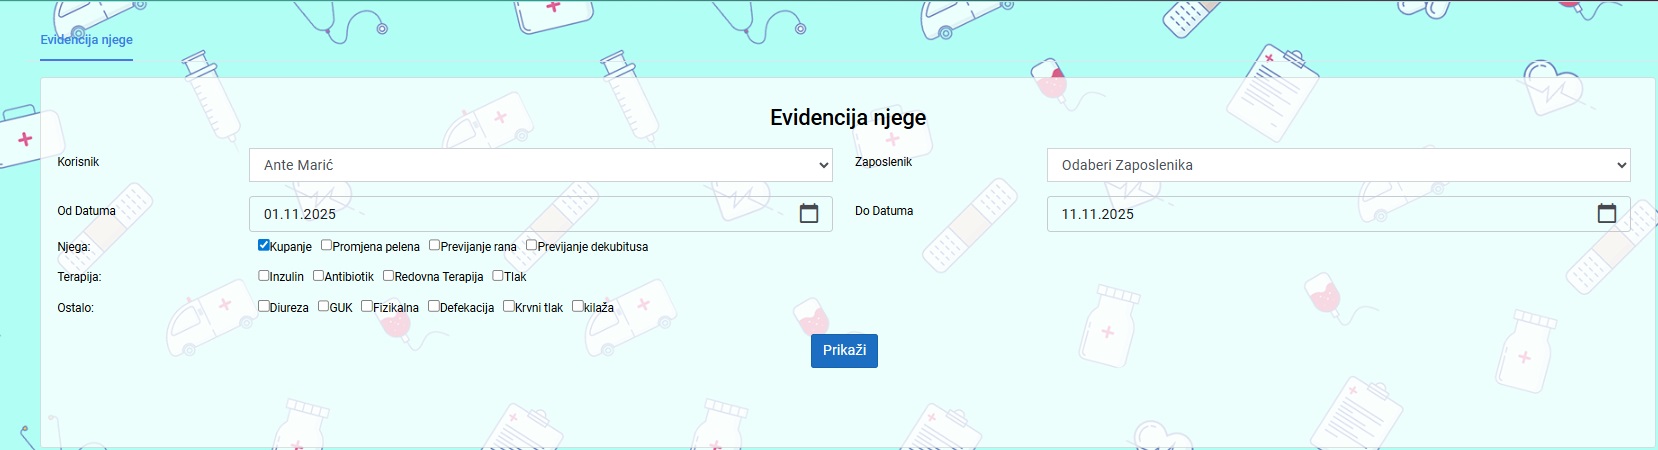Click the Njega: row label
This screenshot has width=1658, height=450.
coord(74,247)
